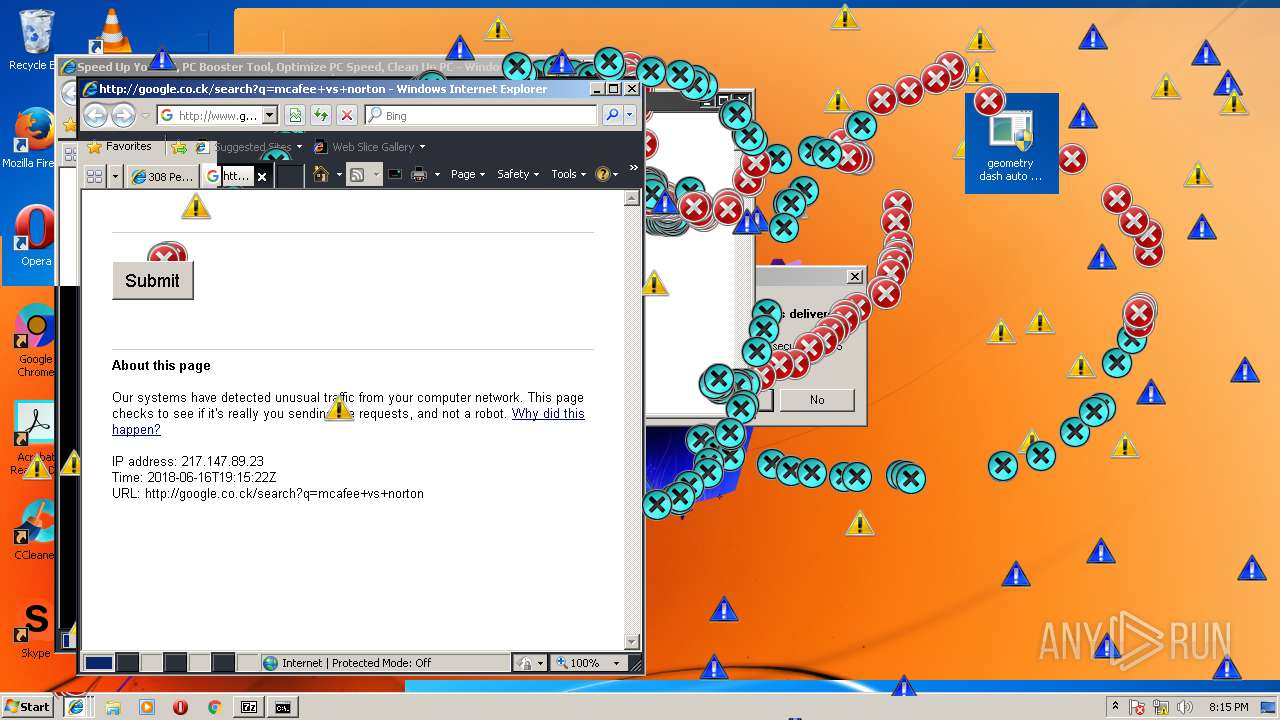Click 'Internet | Protected Mode: Off' status zone
This screenshot has height=720, width=1280.
386,663
